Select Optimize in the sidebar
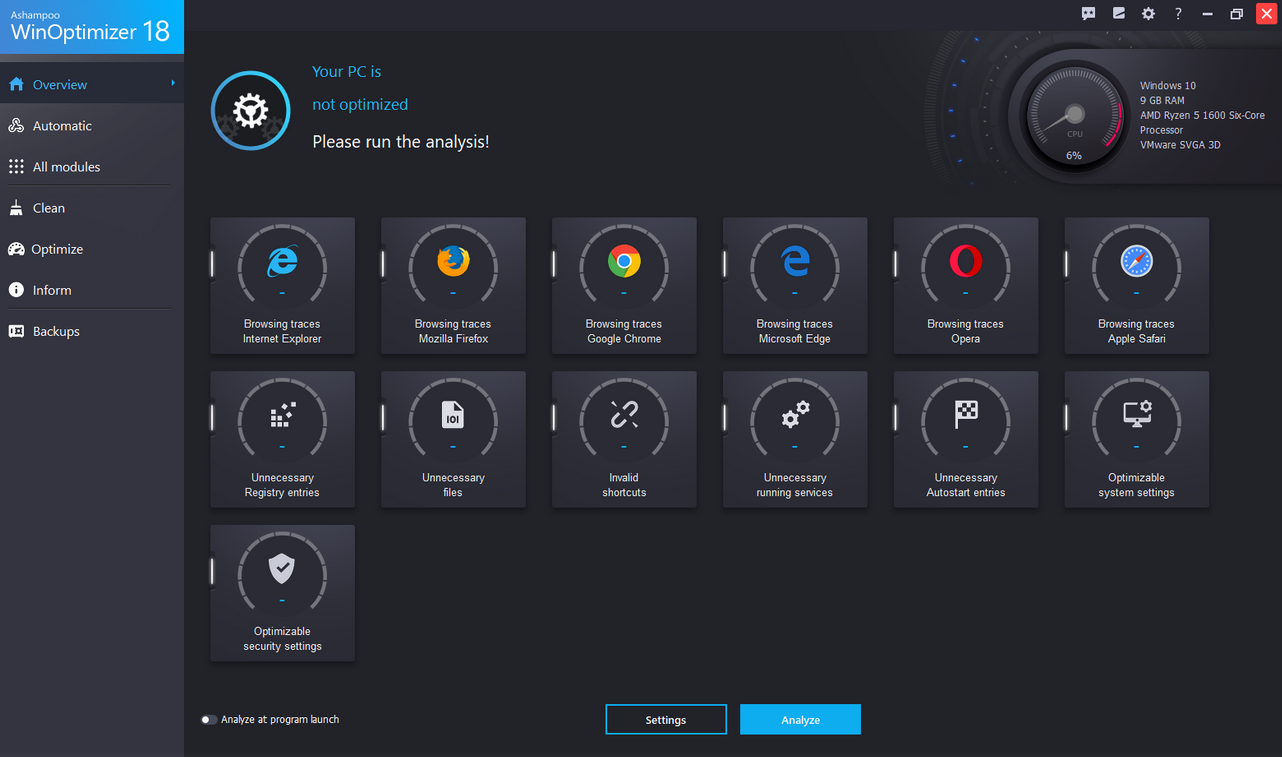 coord(92,249)
